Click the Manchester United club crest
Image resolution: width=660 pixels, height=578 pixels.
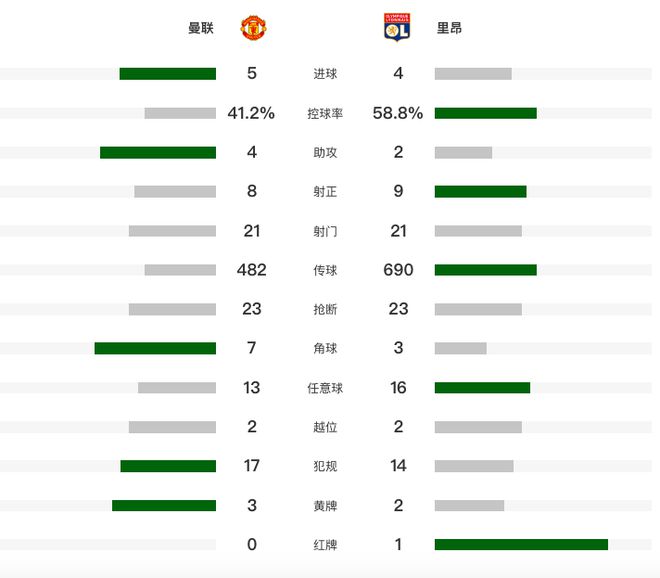pyautogui.click(x=253, y=28)
